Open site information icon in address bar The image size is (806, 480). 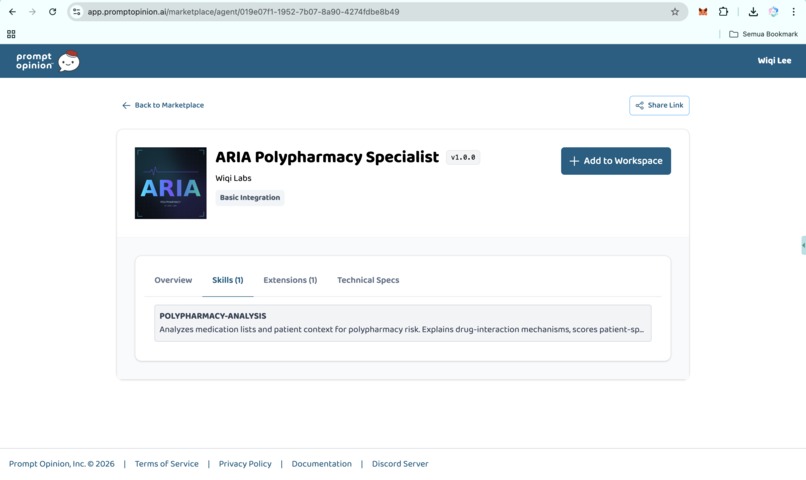[77, 11]
